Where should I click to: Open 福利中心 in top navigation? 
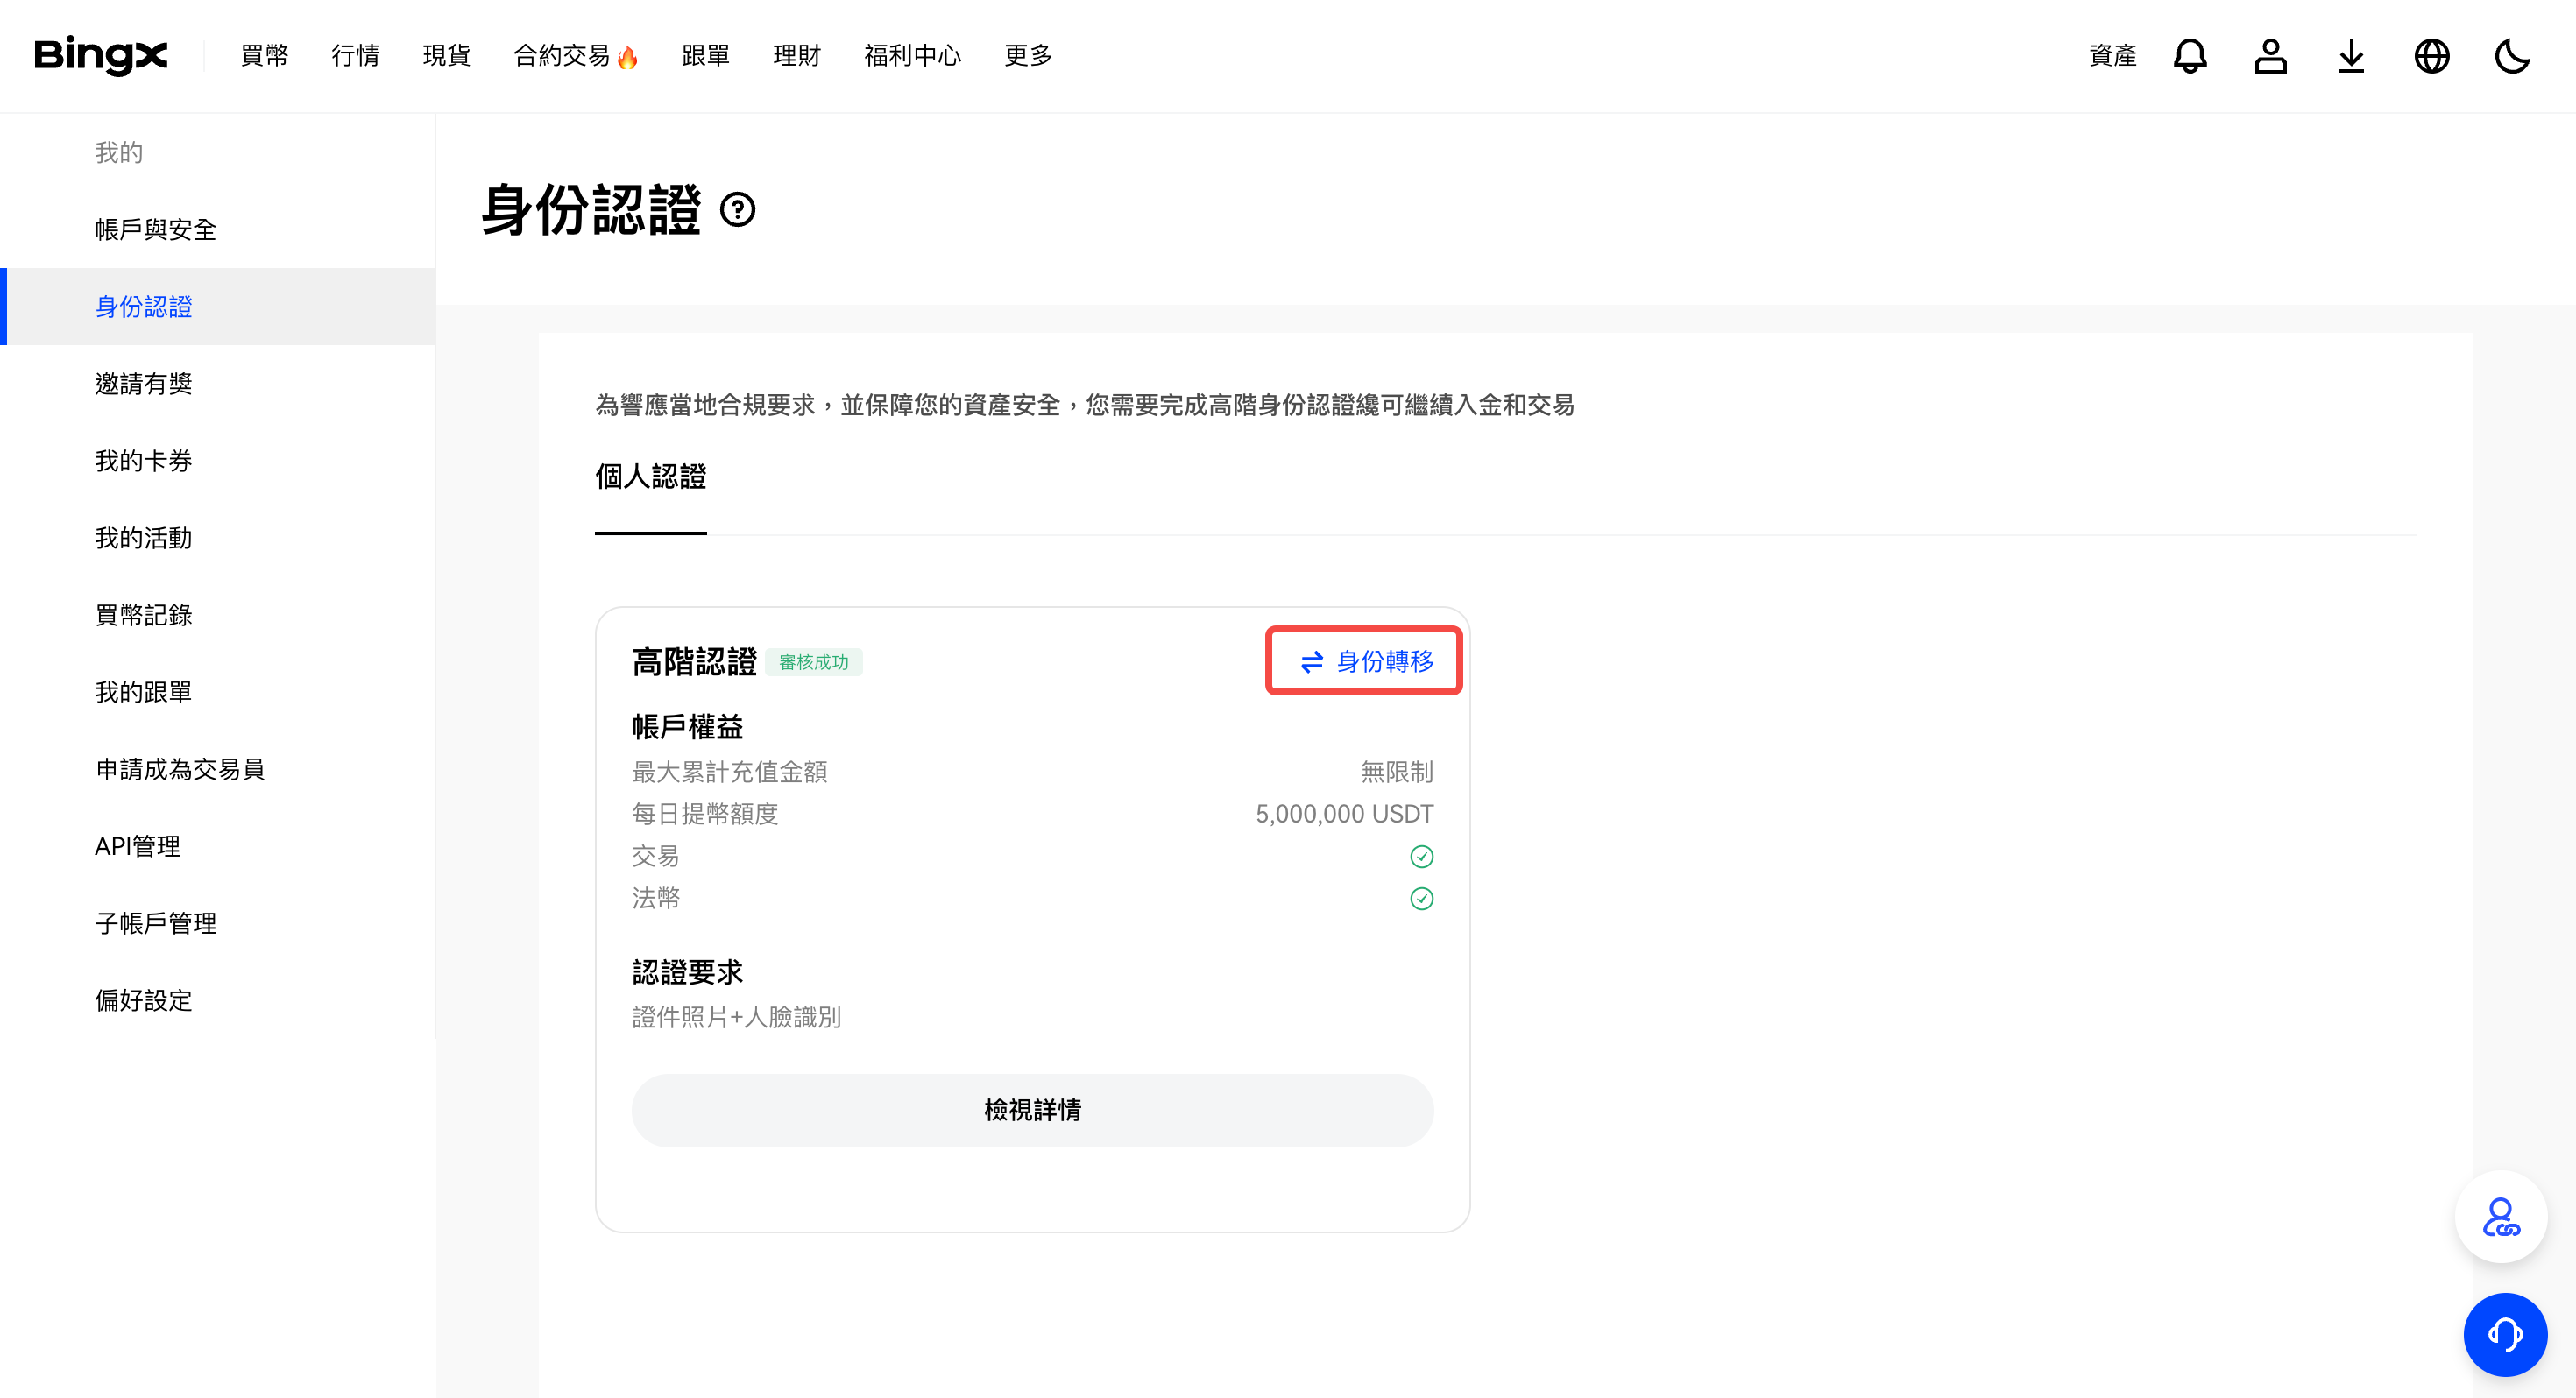coord(912,56)
